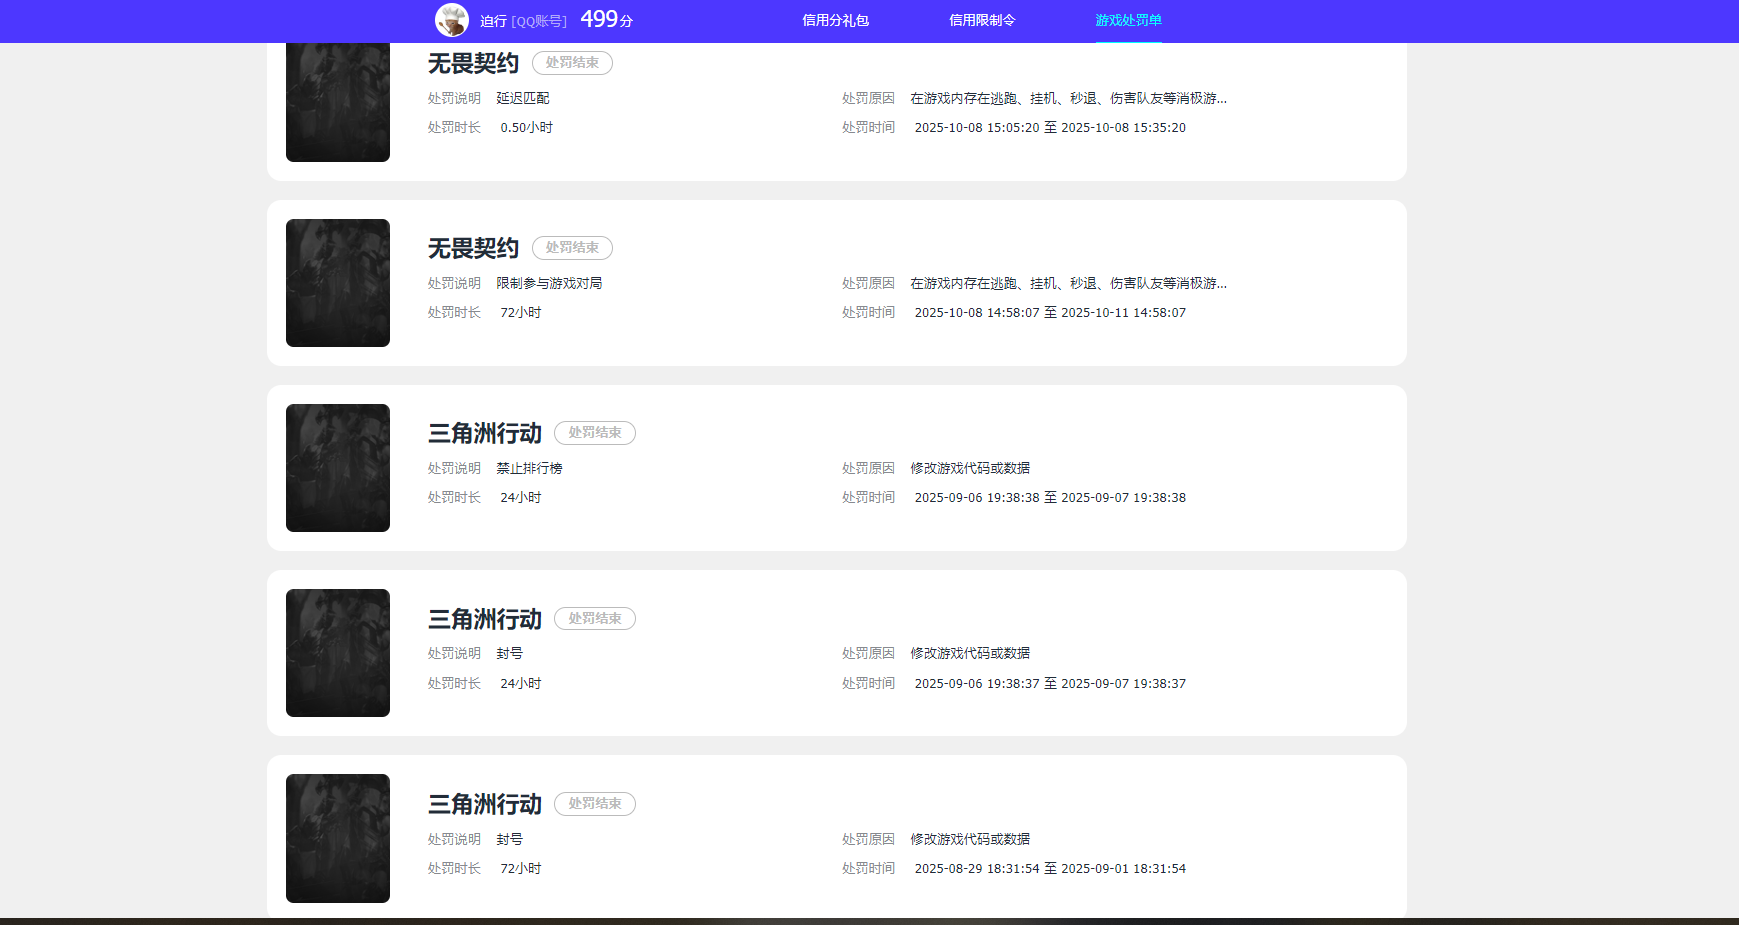Image resolution: width=1739 pixels, height=925 pixels.
Task: Click time range ending 2025-09-07 19:38:37
Action: [x=1050, y=684]
